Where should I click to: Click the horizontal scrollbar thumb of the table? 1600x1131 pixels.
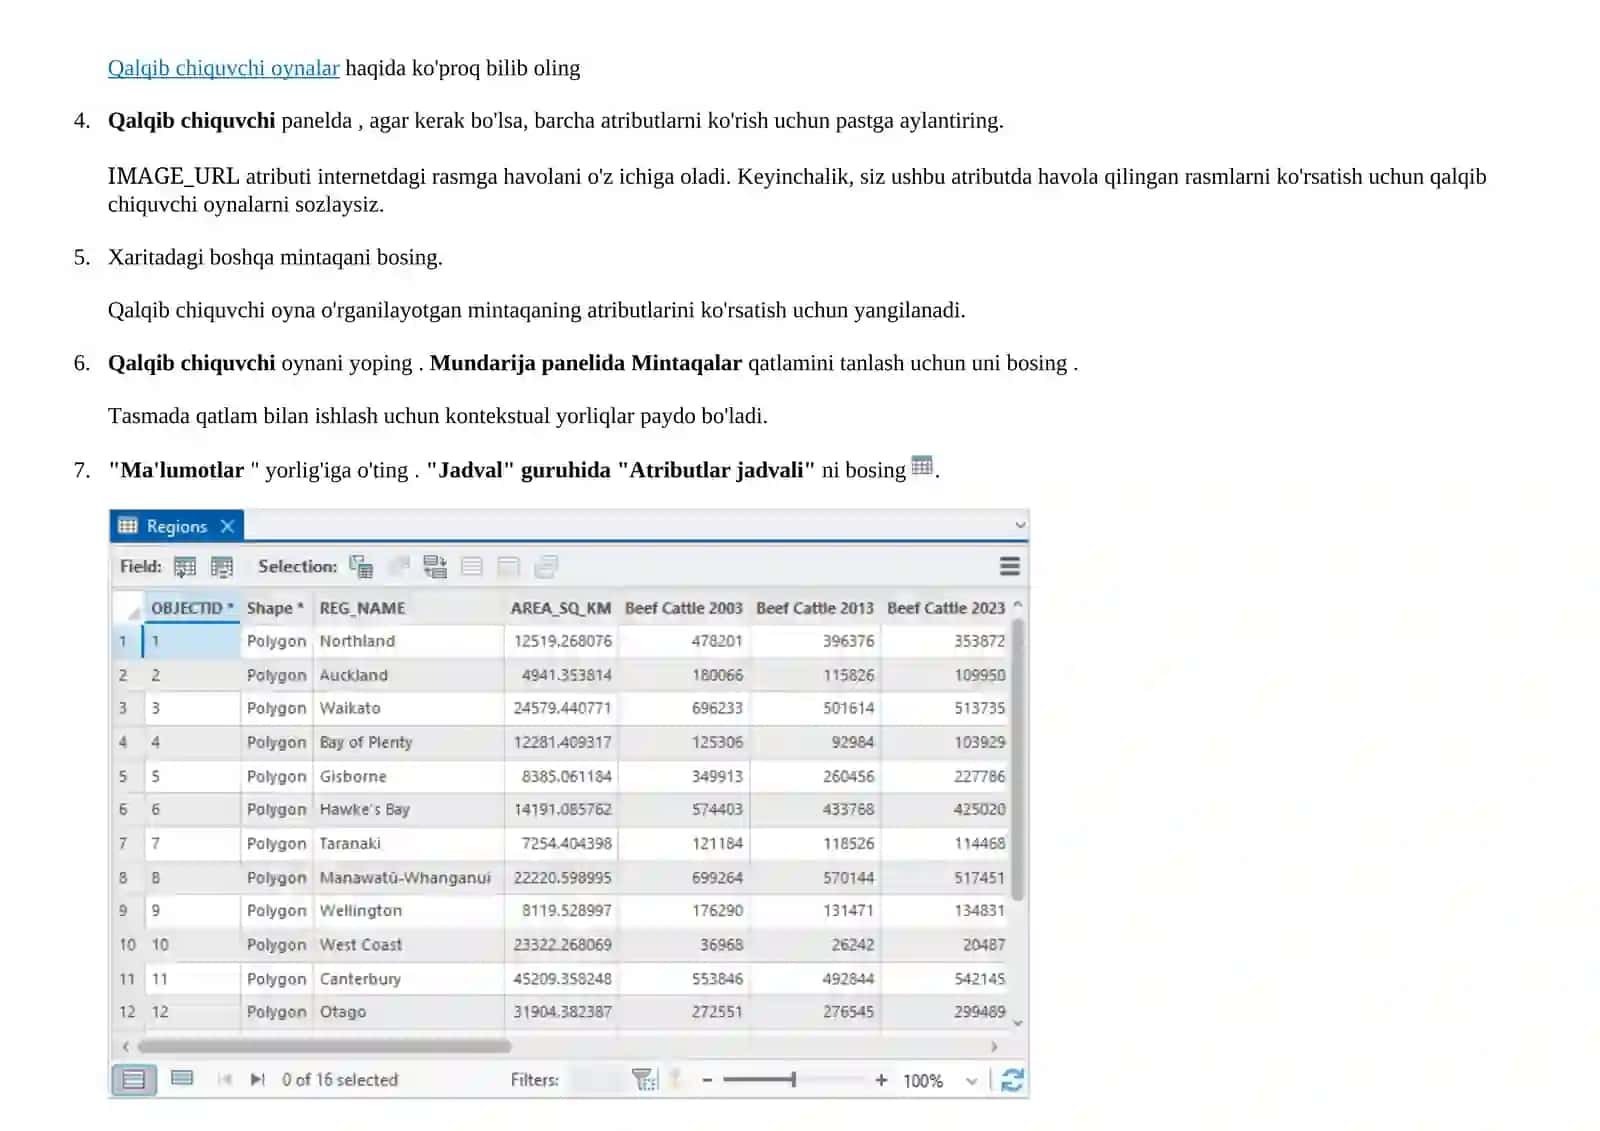pyautogui.click(x=324, y=1046)
